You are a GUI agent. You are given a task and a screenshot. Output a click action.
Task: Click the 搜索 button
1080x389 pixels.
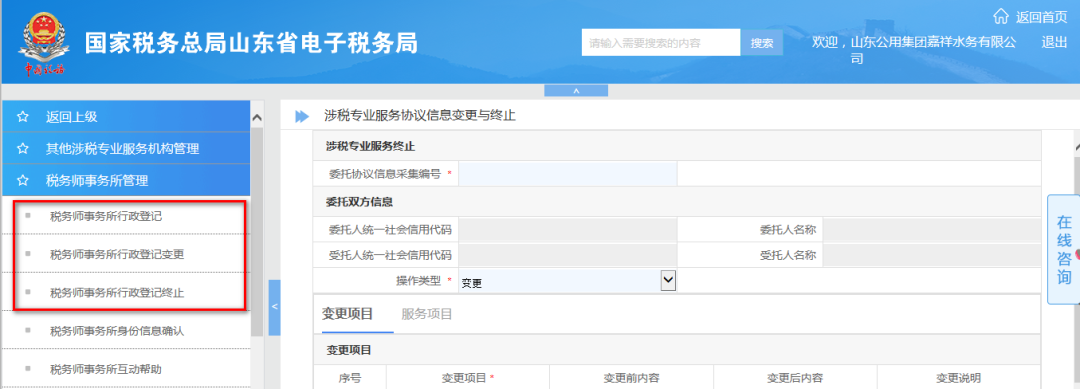click(x=762, y=43)
